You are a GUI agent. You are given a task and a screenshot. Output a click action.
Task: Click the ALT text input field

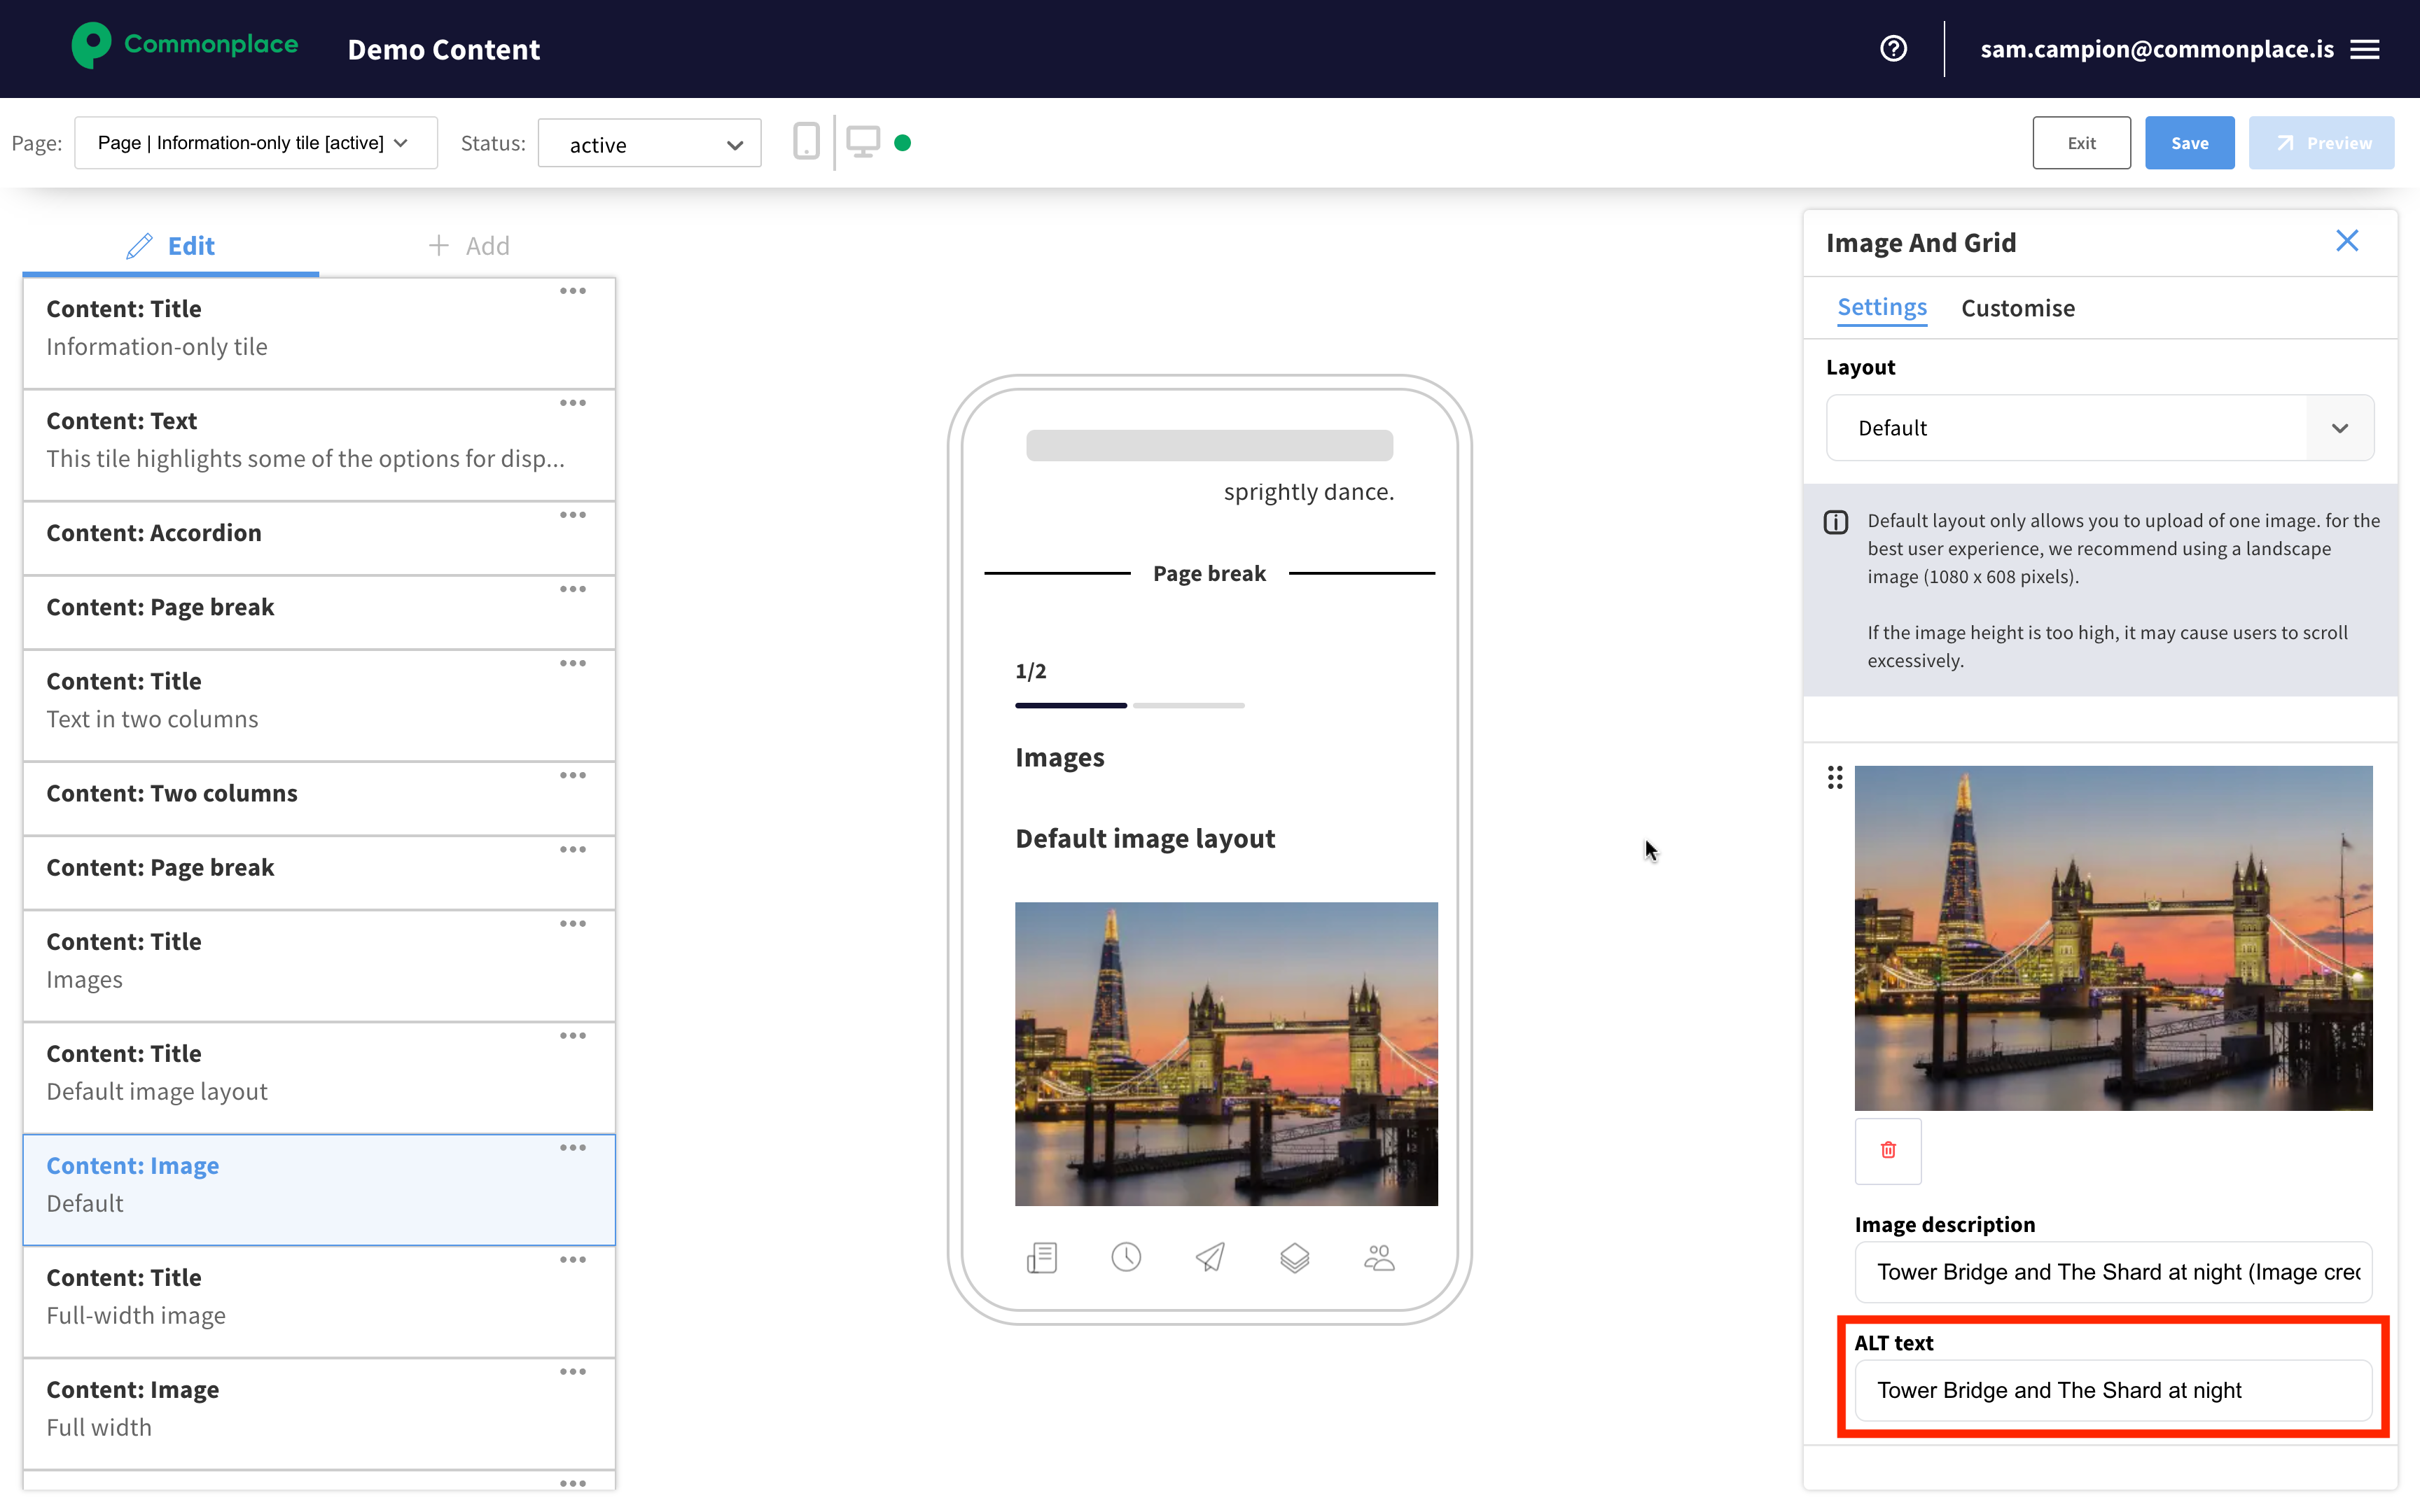click(x=2112, y=1390)
